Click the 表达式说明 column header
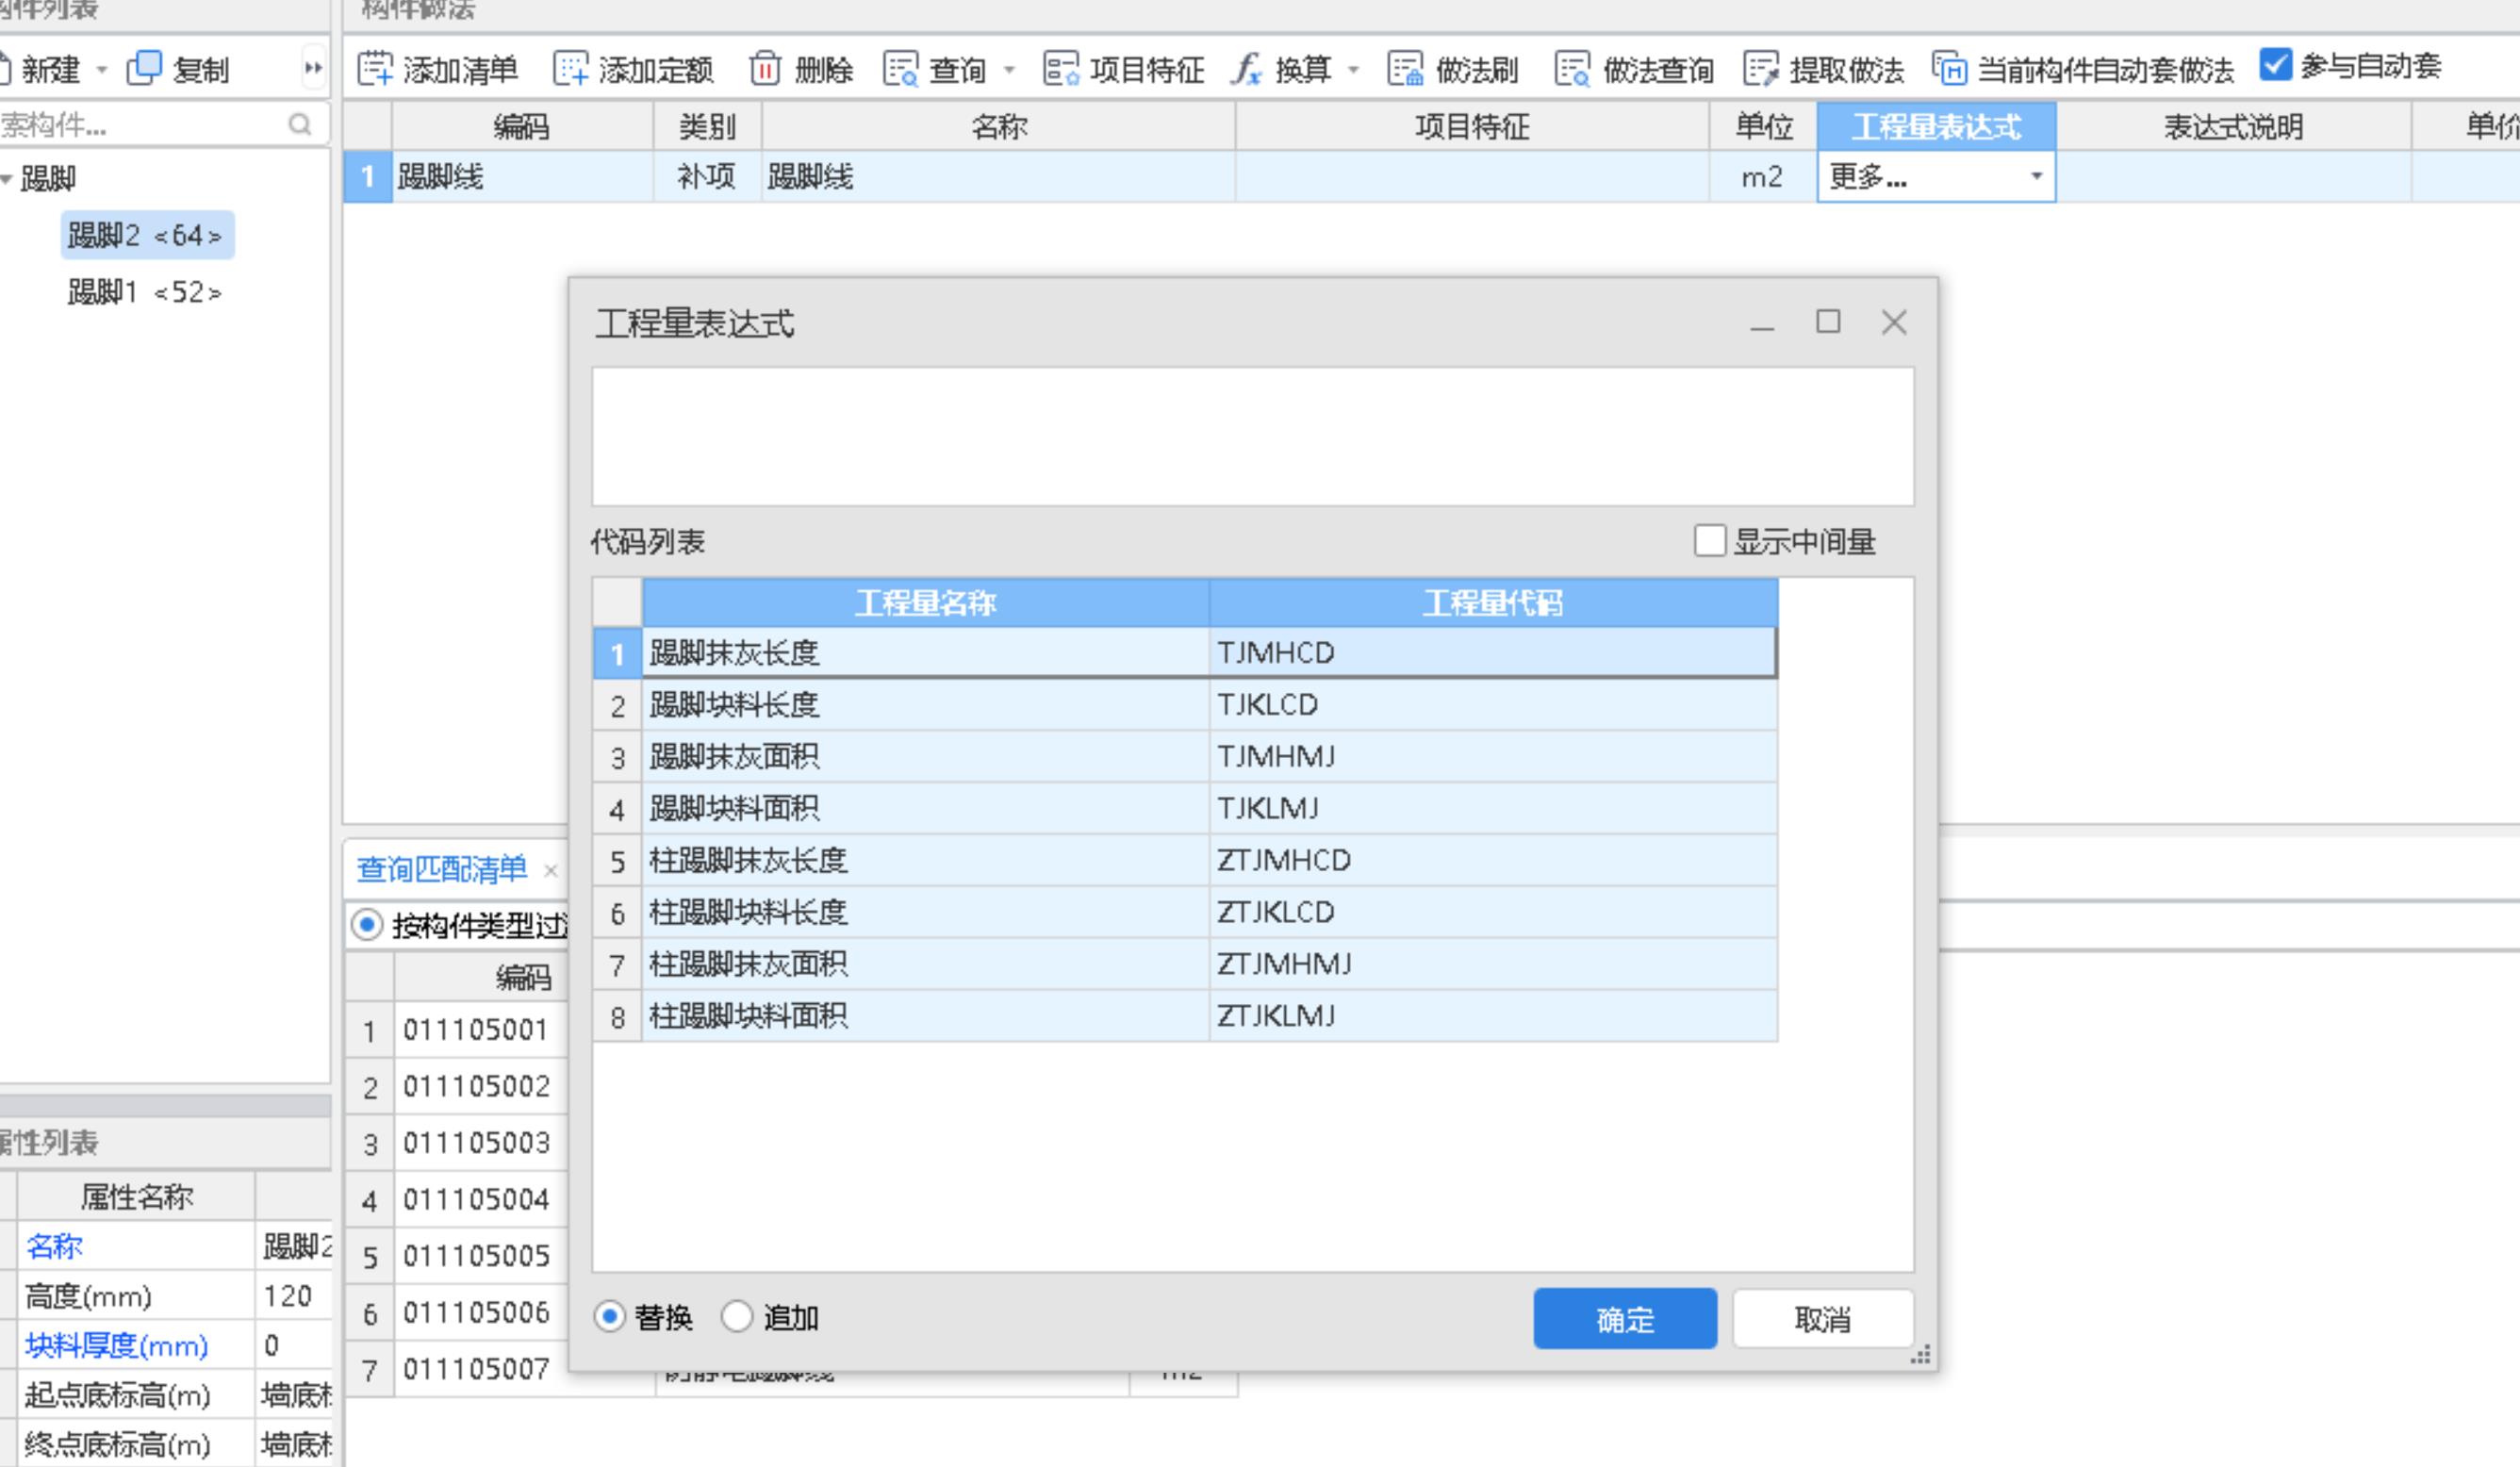 [x=2233, y=127]
